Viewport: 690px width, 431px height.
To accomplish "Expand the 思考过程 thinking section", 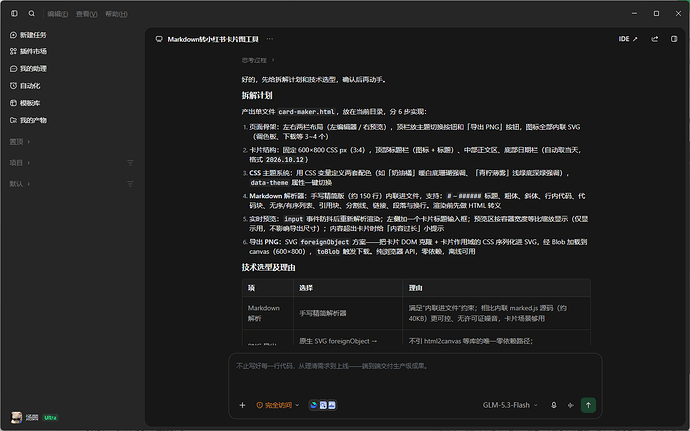I will click(258, 60).
